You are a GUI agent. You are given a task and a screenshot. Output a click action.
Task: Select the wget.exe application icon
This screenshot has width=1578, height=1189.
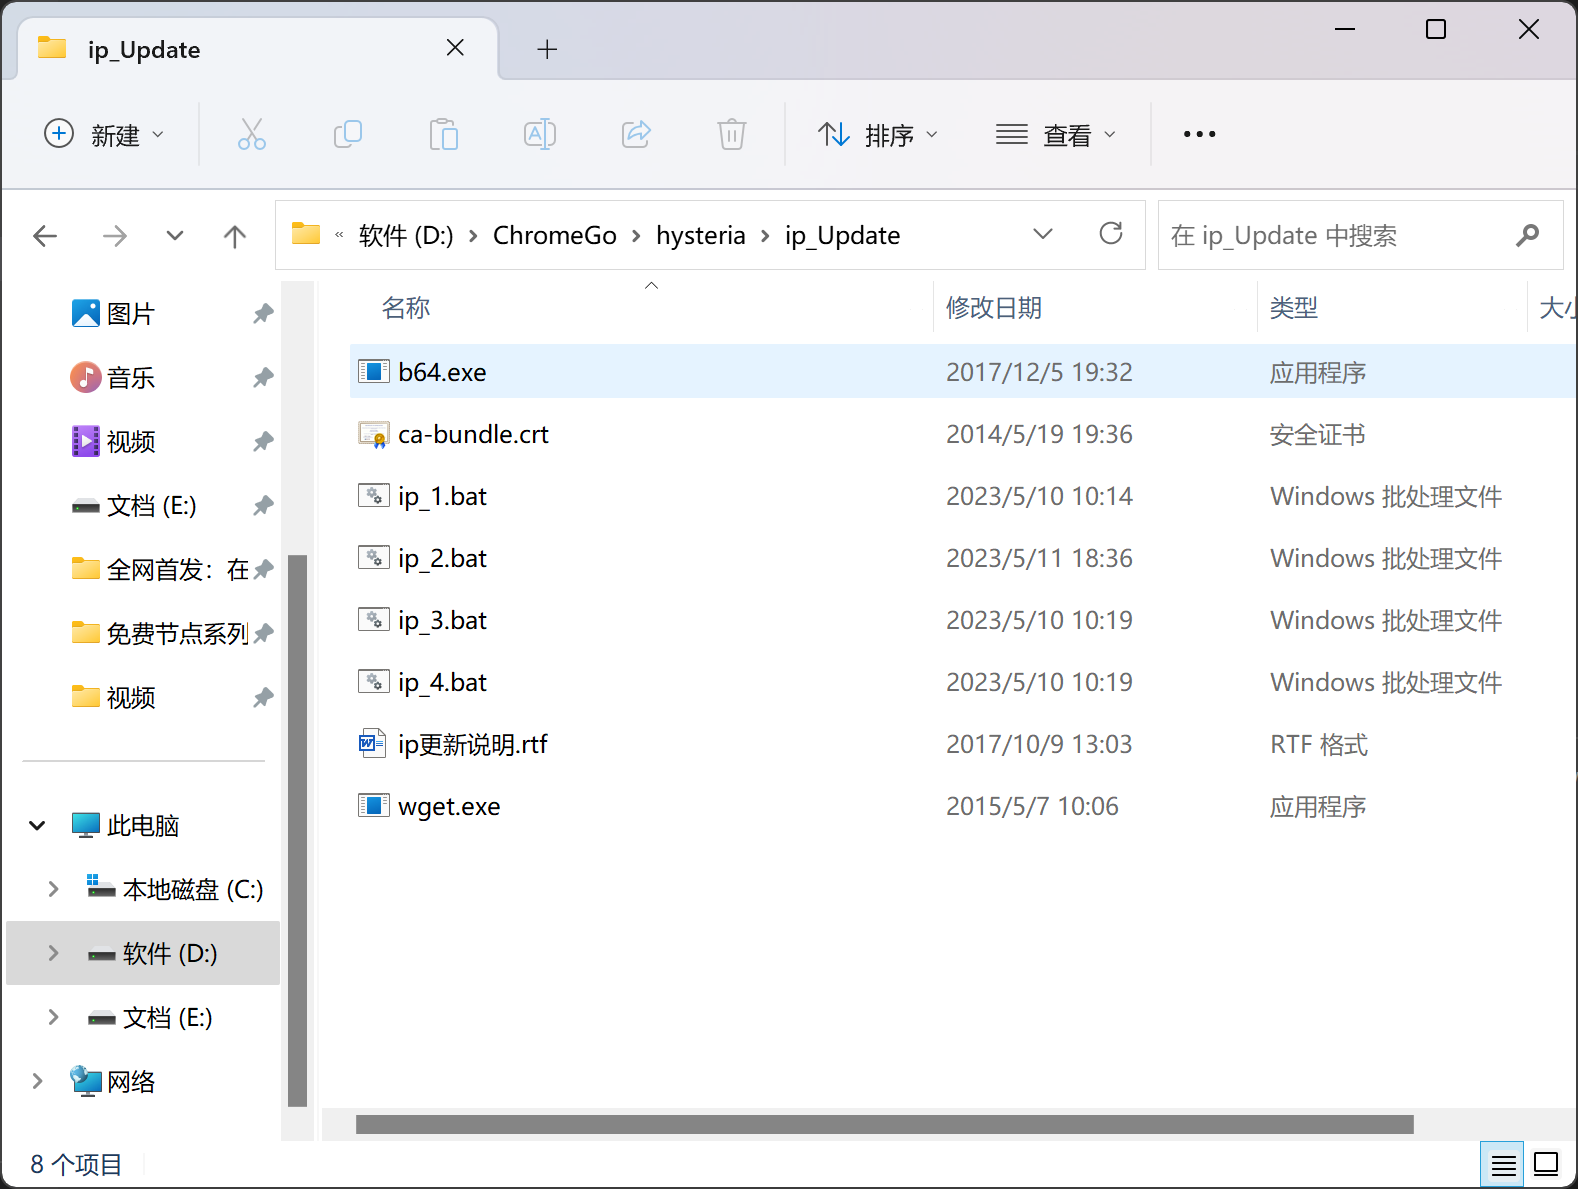373,806
